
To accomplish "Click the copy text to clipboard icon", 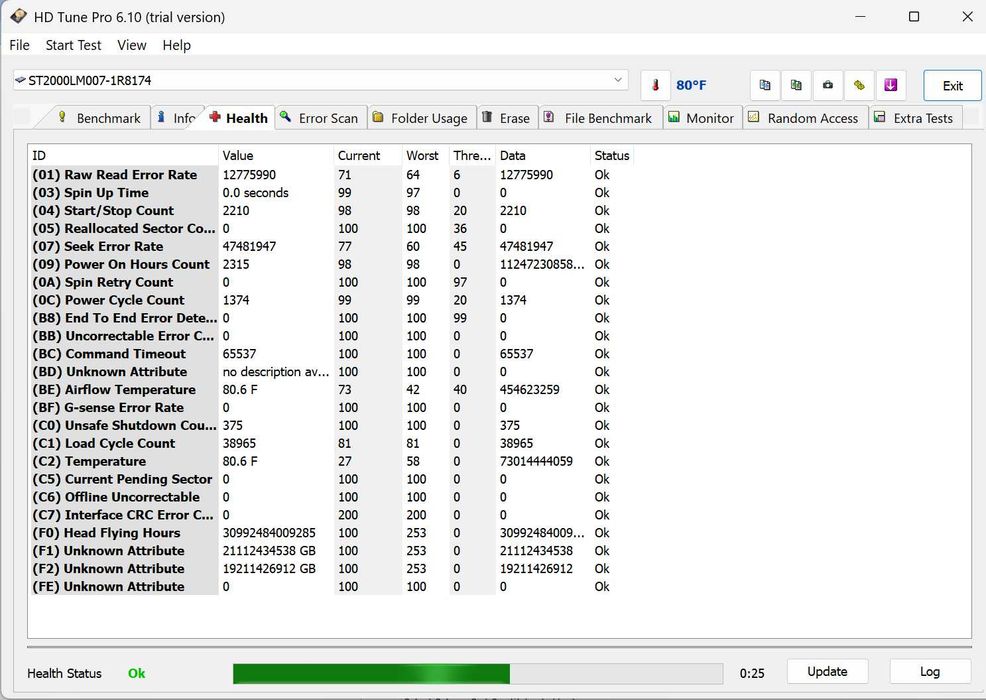I will point(765,85).
